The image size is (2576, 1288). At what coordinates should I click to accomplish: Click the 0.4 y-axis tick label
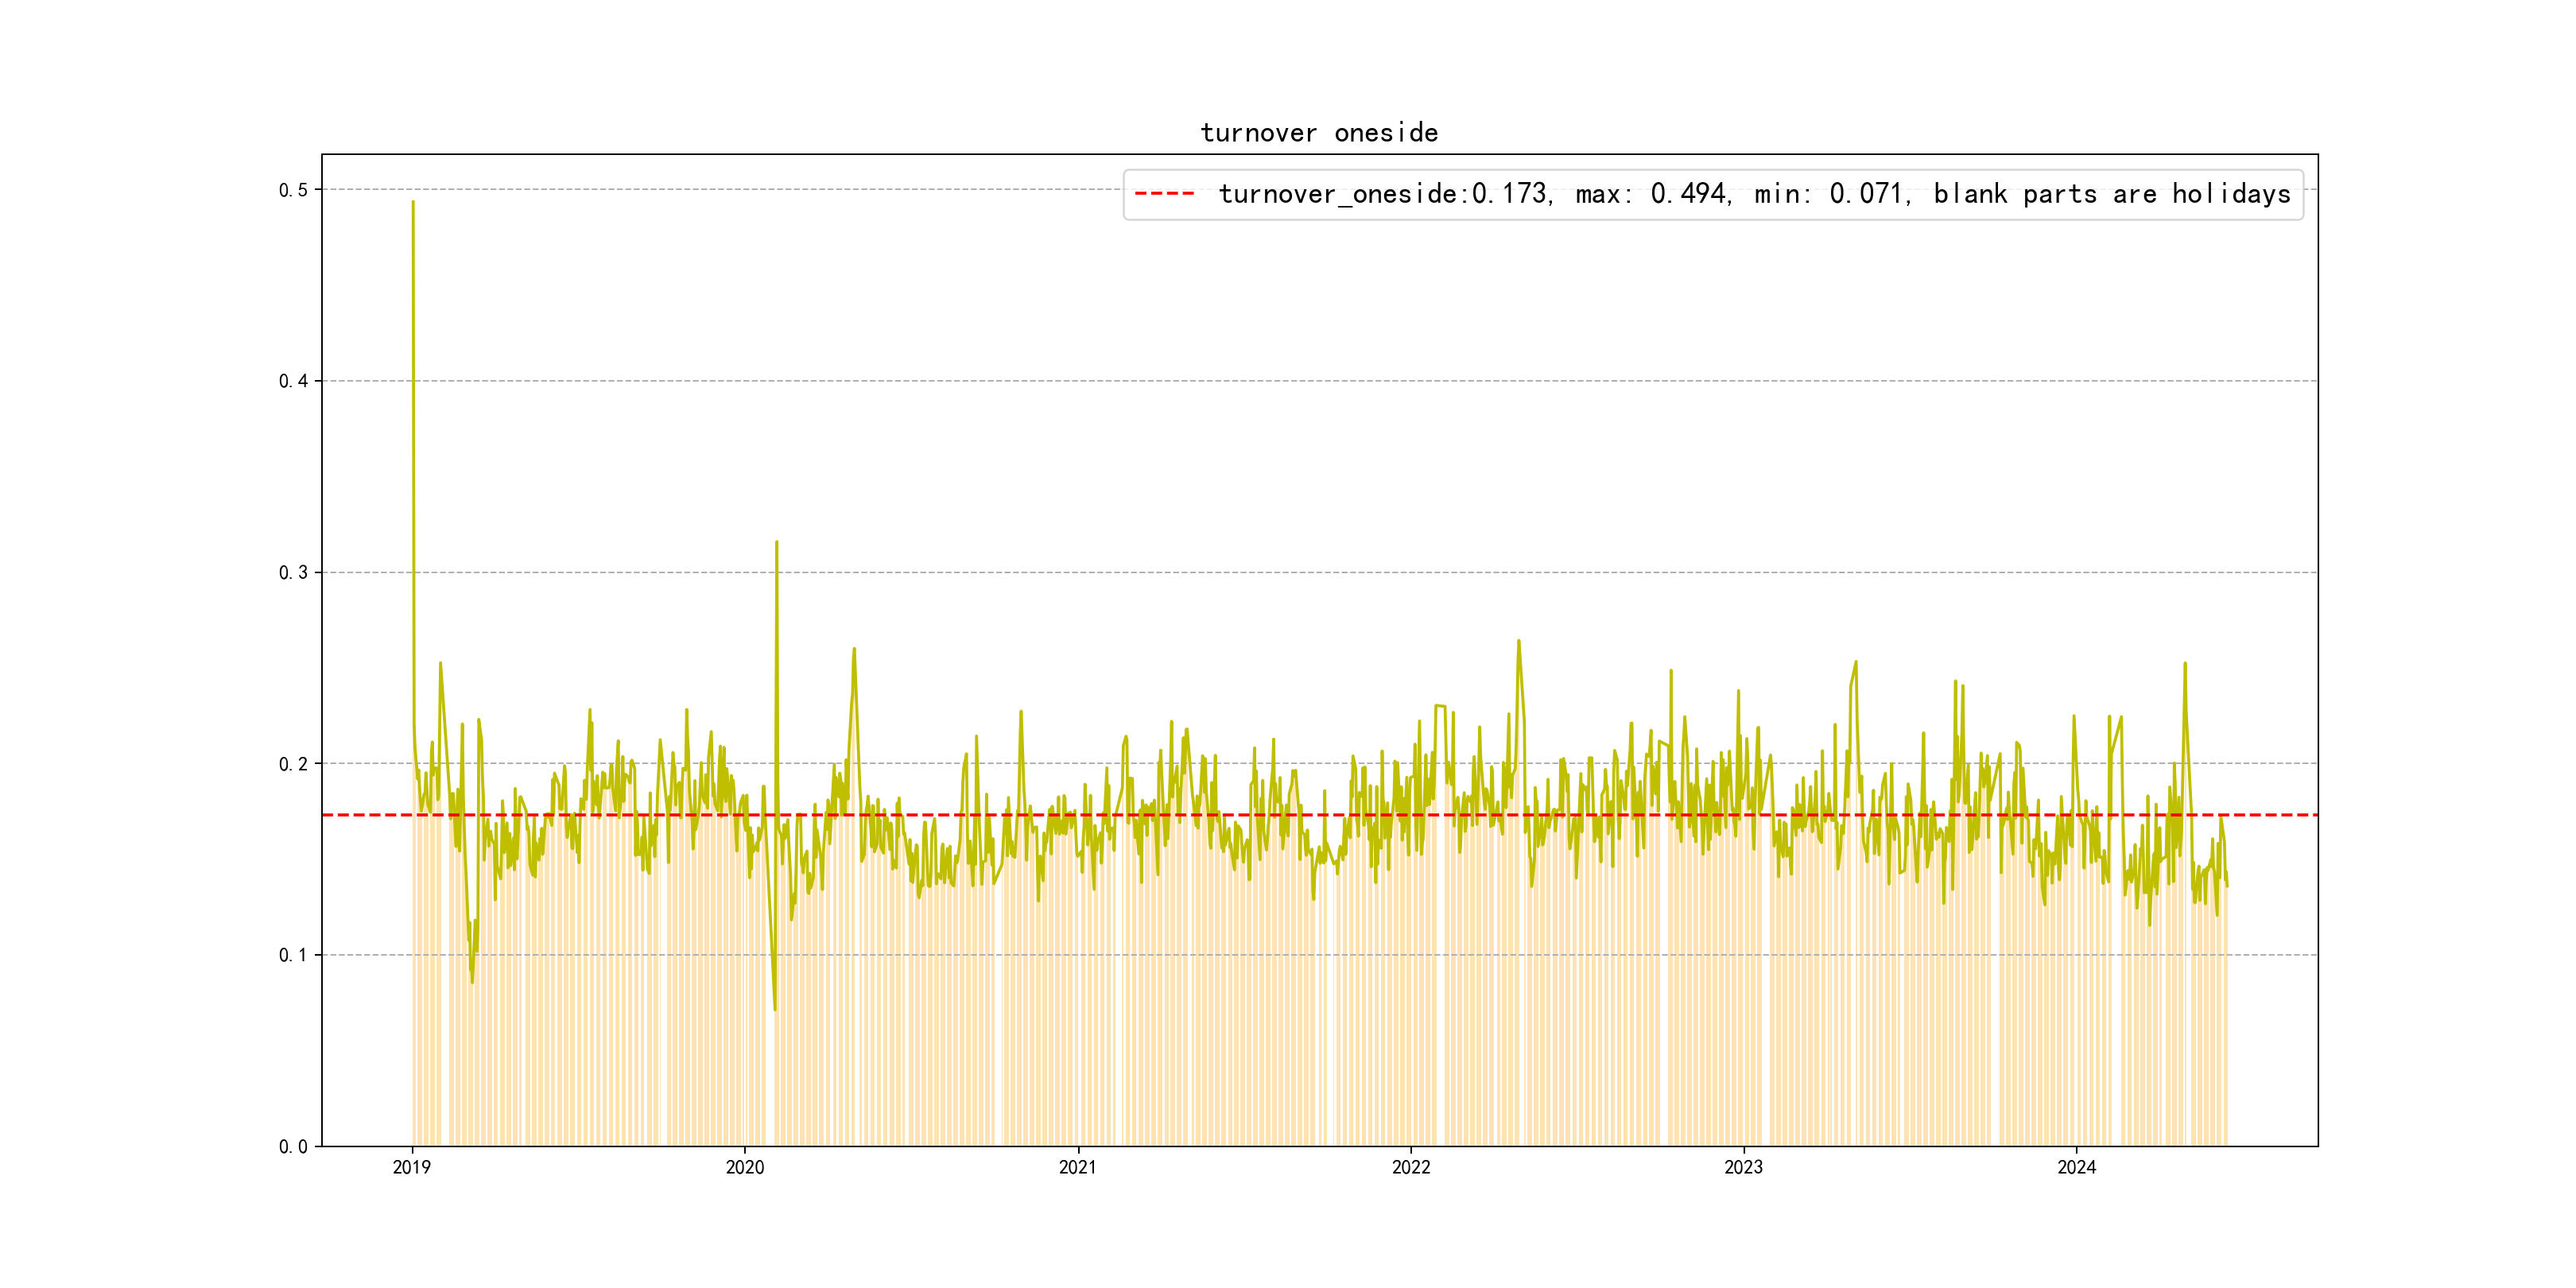click(x=293, y=381)
